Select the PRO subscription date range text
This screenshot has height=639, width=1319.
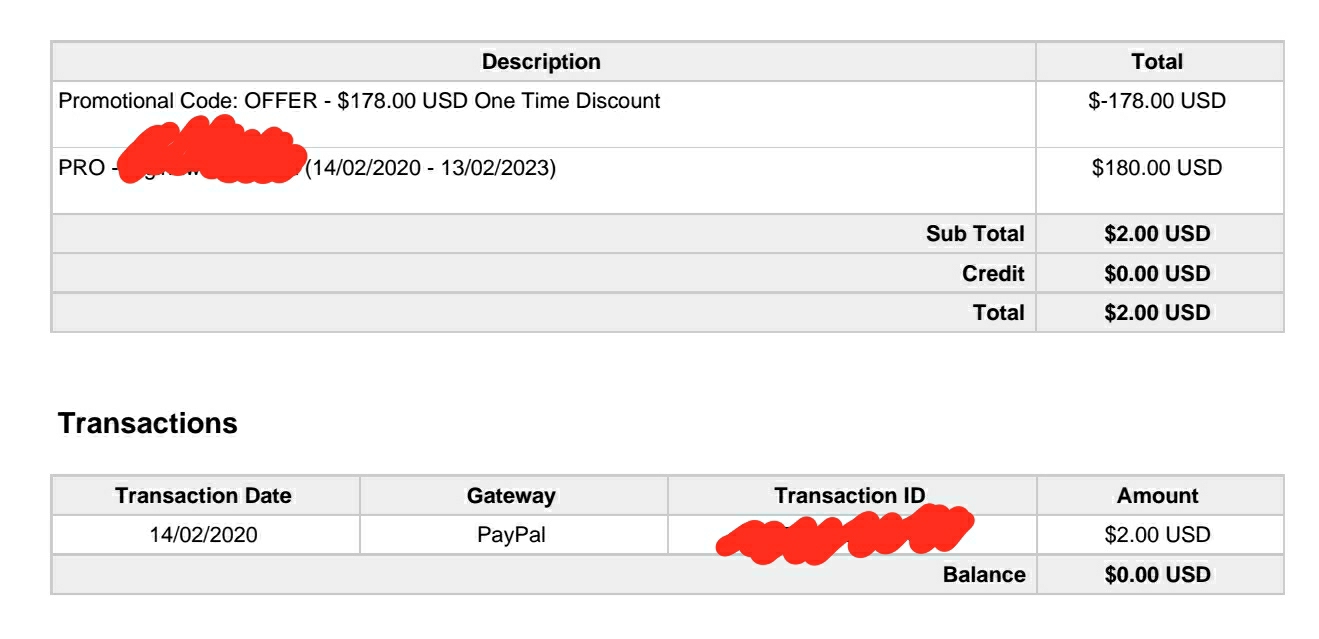tap(431, 168)
